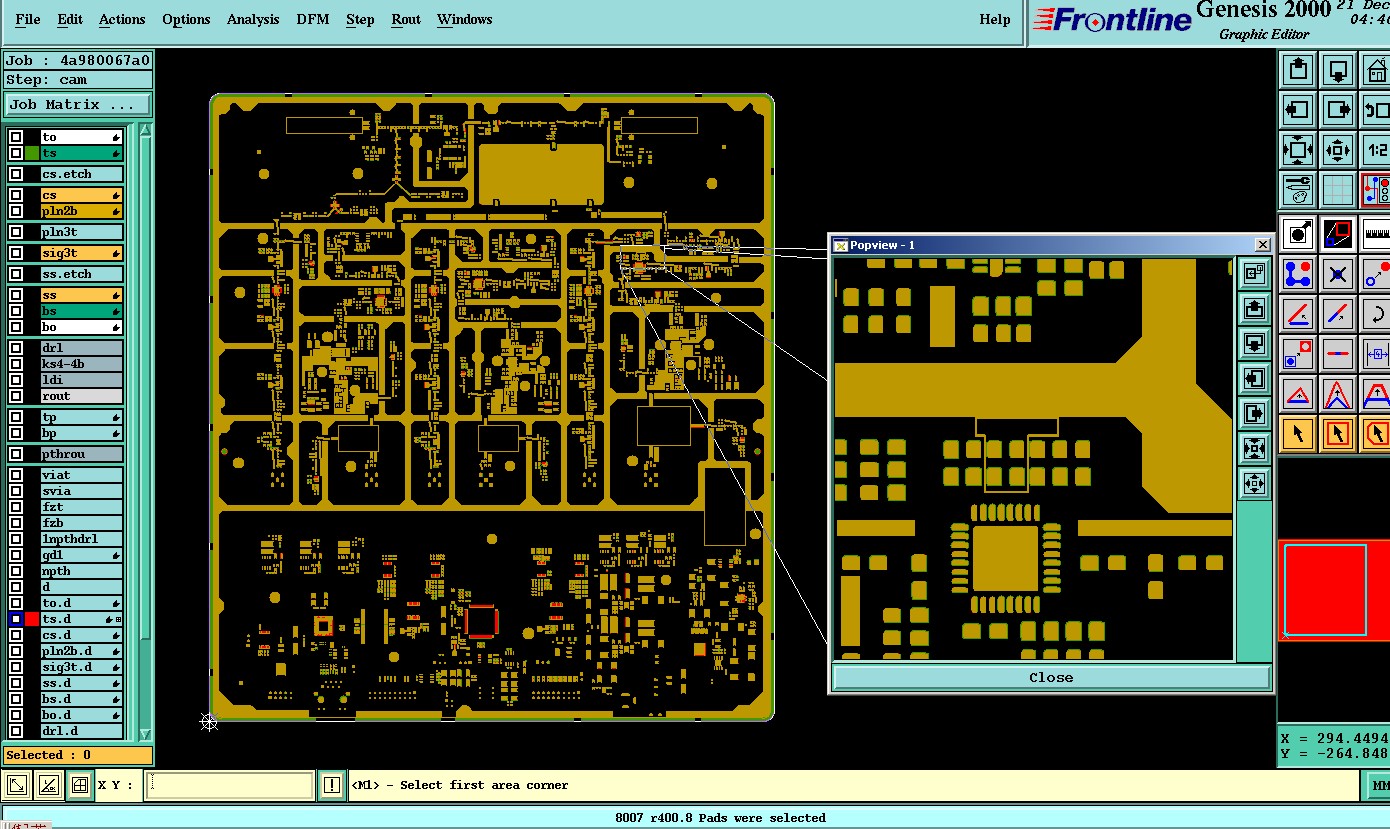1390x829 pixels.
Task: Select the layer name rout
Action: coord(81,396)
